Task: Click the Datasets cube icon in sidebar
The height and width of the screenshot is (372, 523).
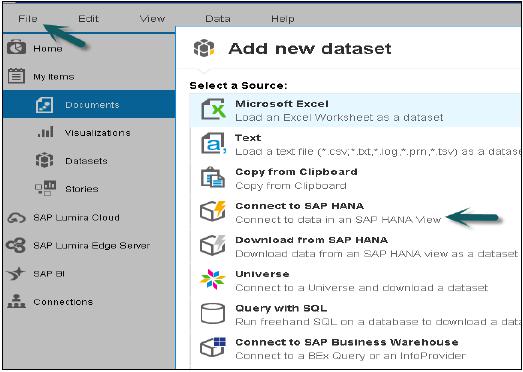Action: tap(44, 160)
